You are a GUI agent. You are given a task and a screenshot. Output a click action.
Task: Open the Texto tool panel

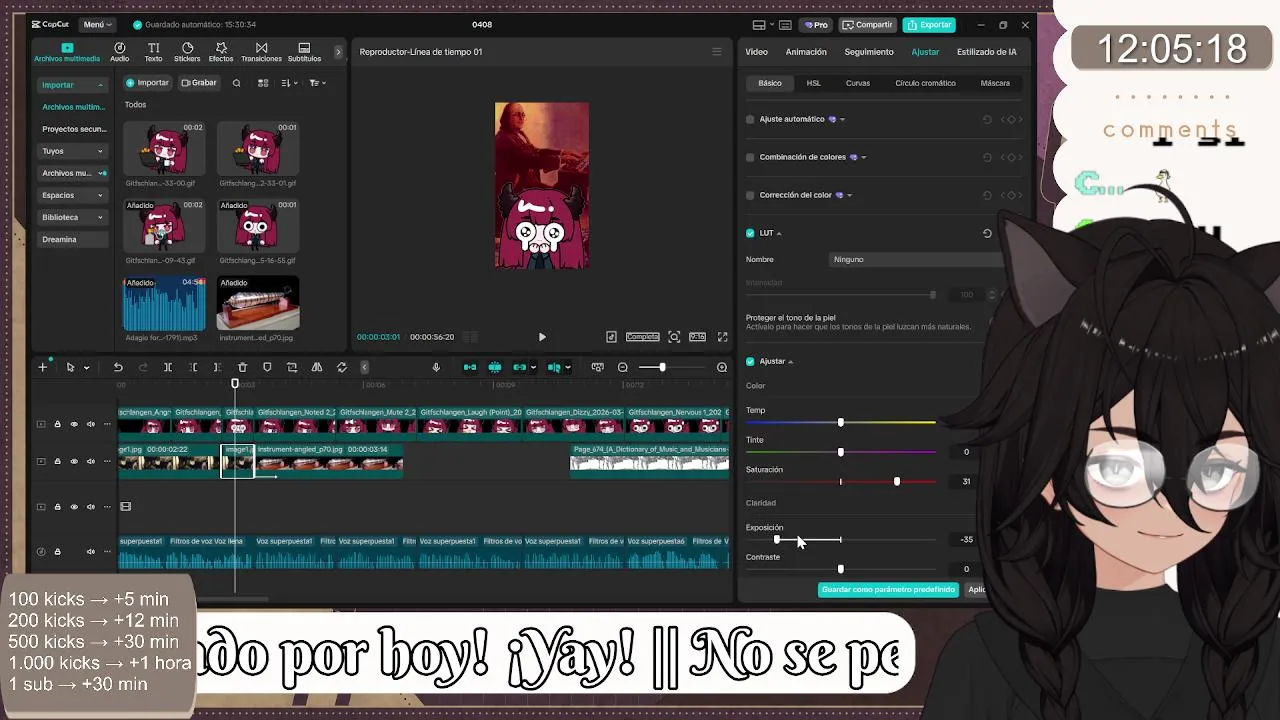coord(153,52)
